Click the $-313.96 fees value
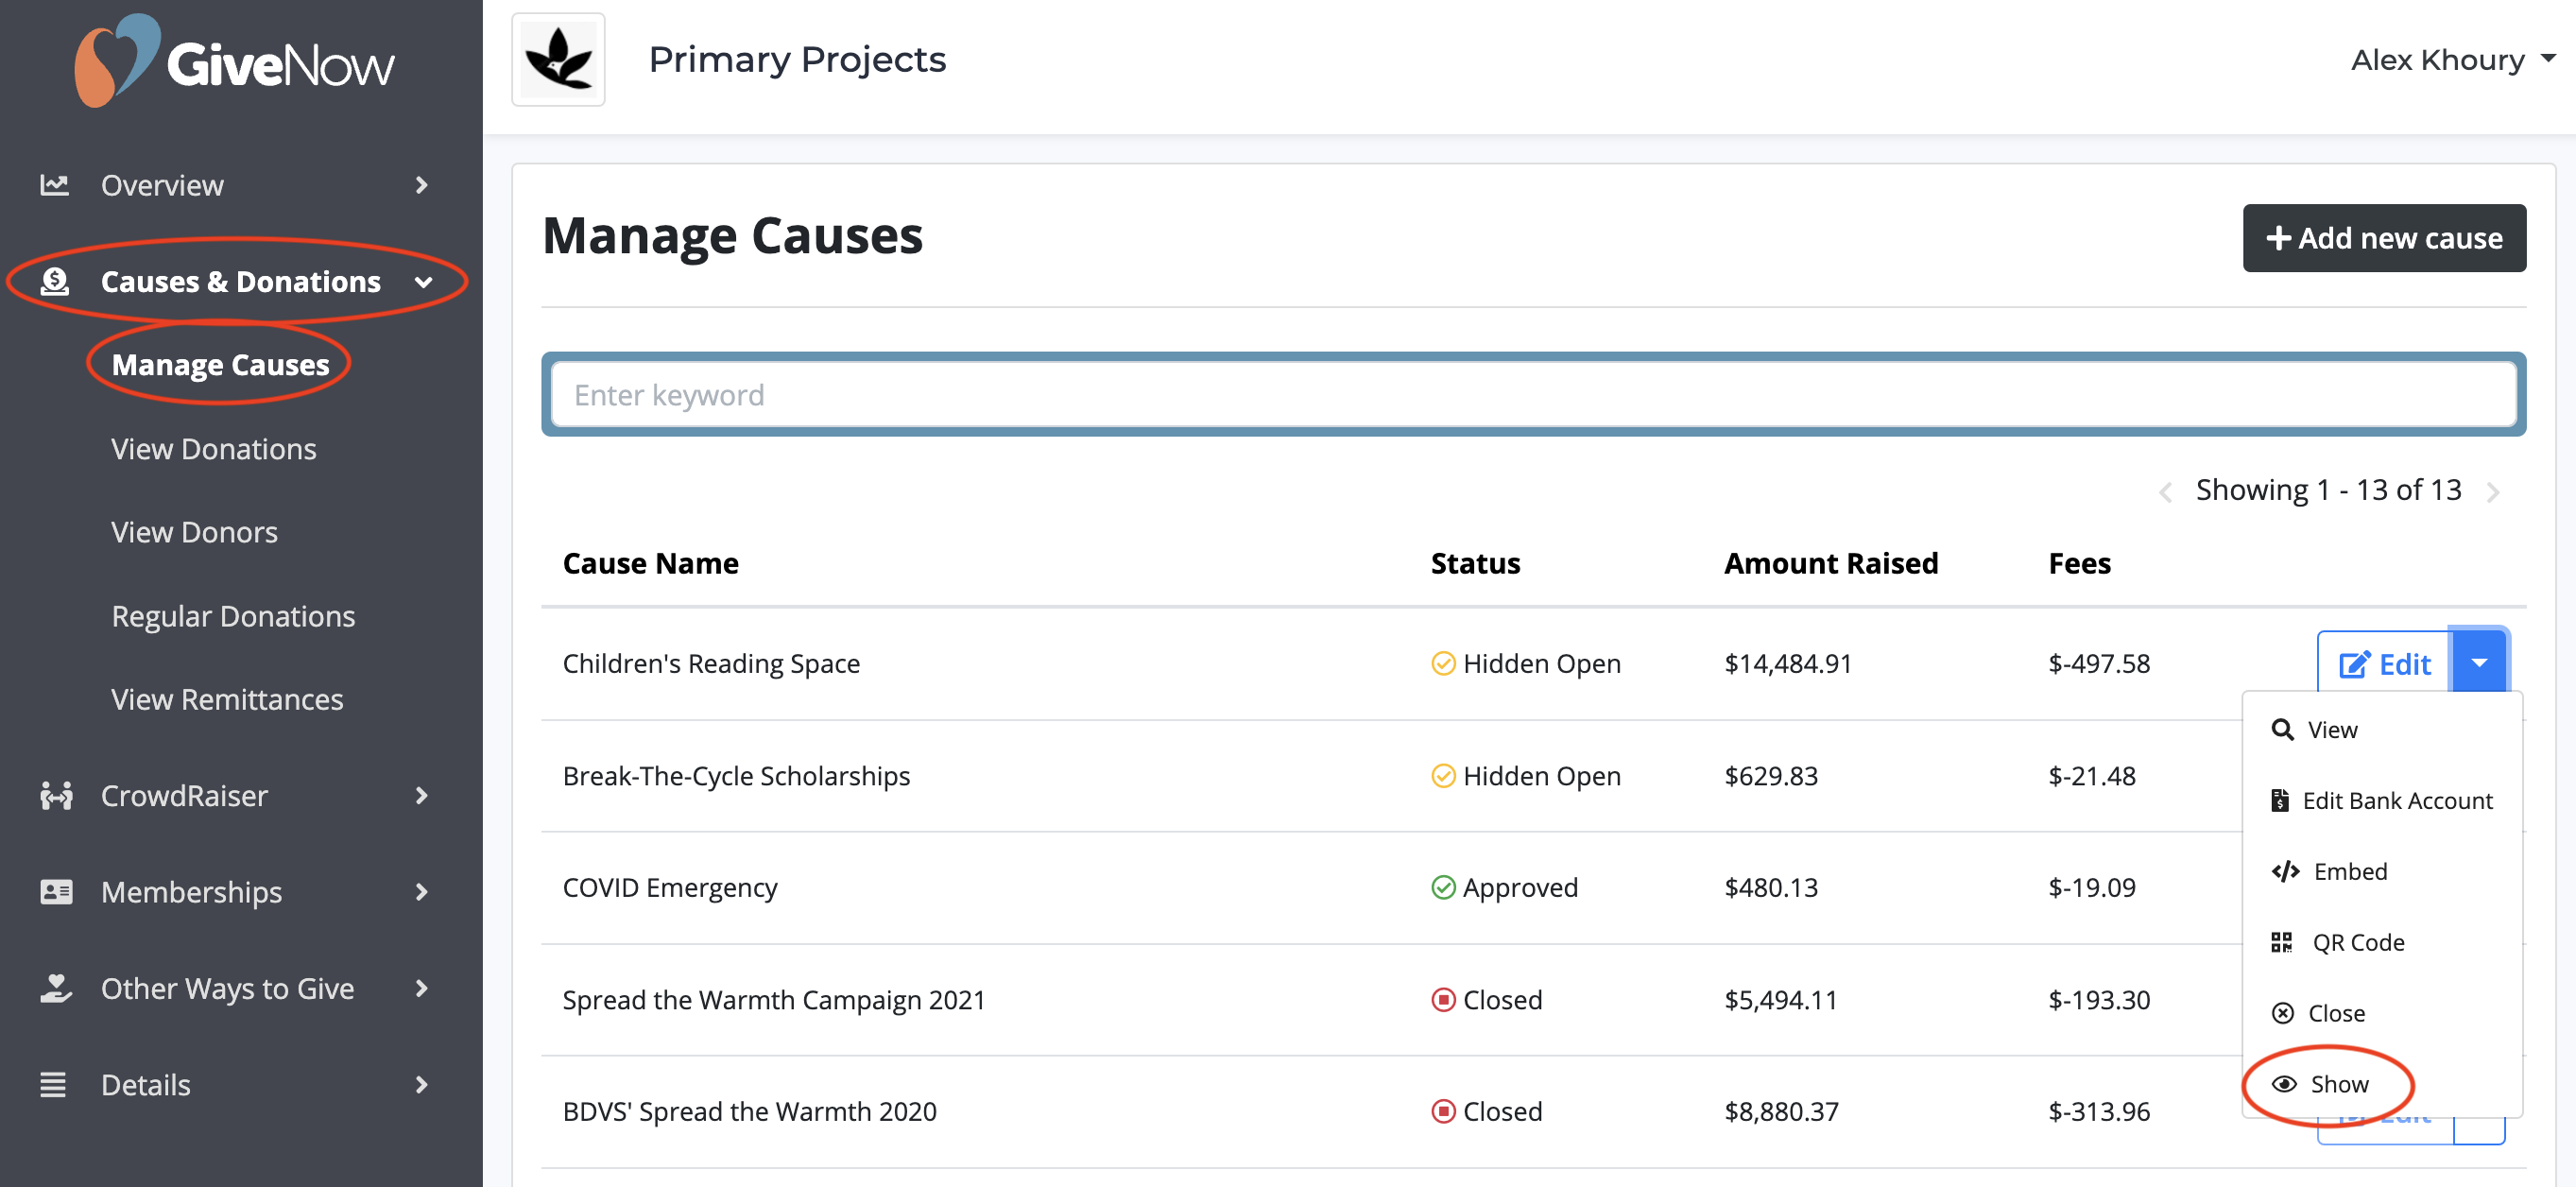The image size is (2576, 1187). point(2098,1112)
